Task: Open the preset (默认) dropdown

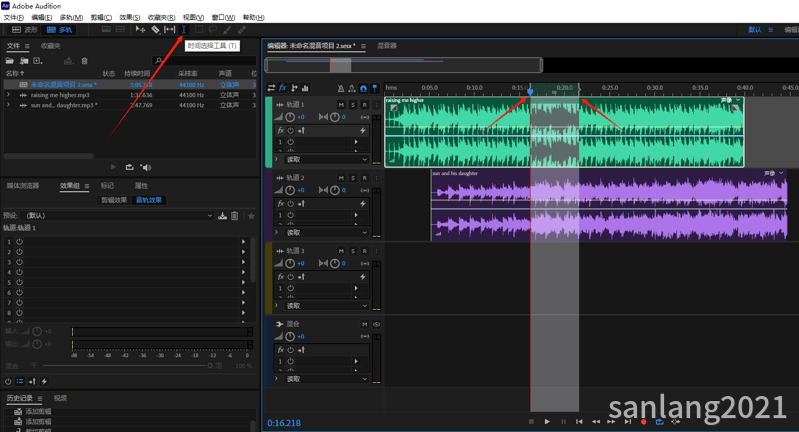Action: coord(118,215)
